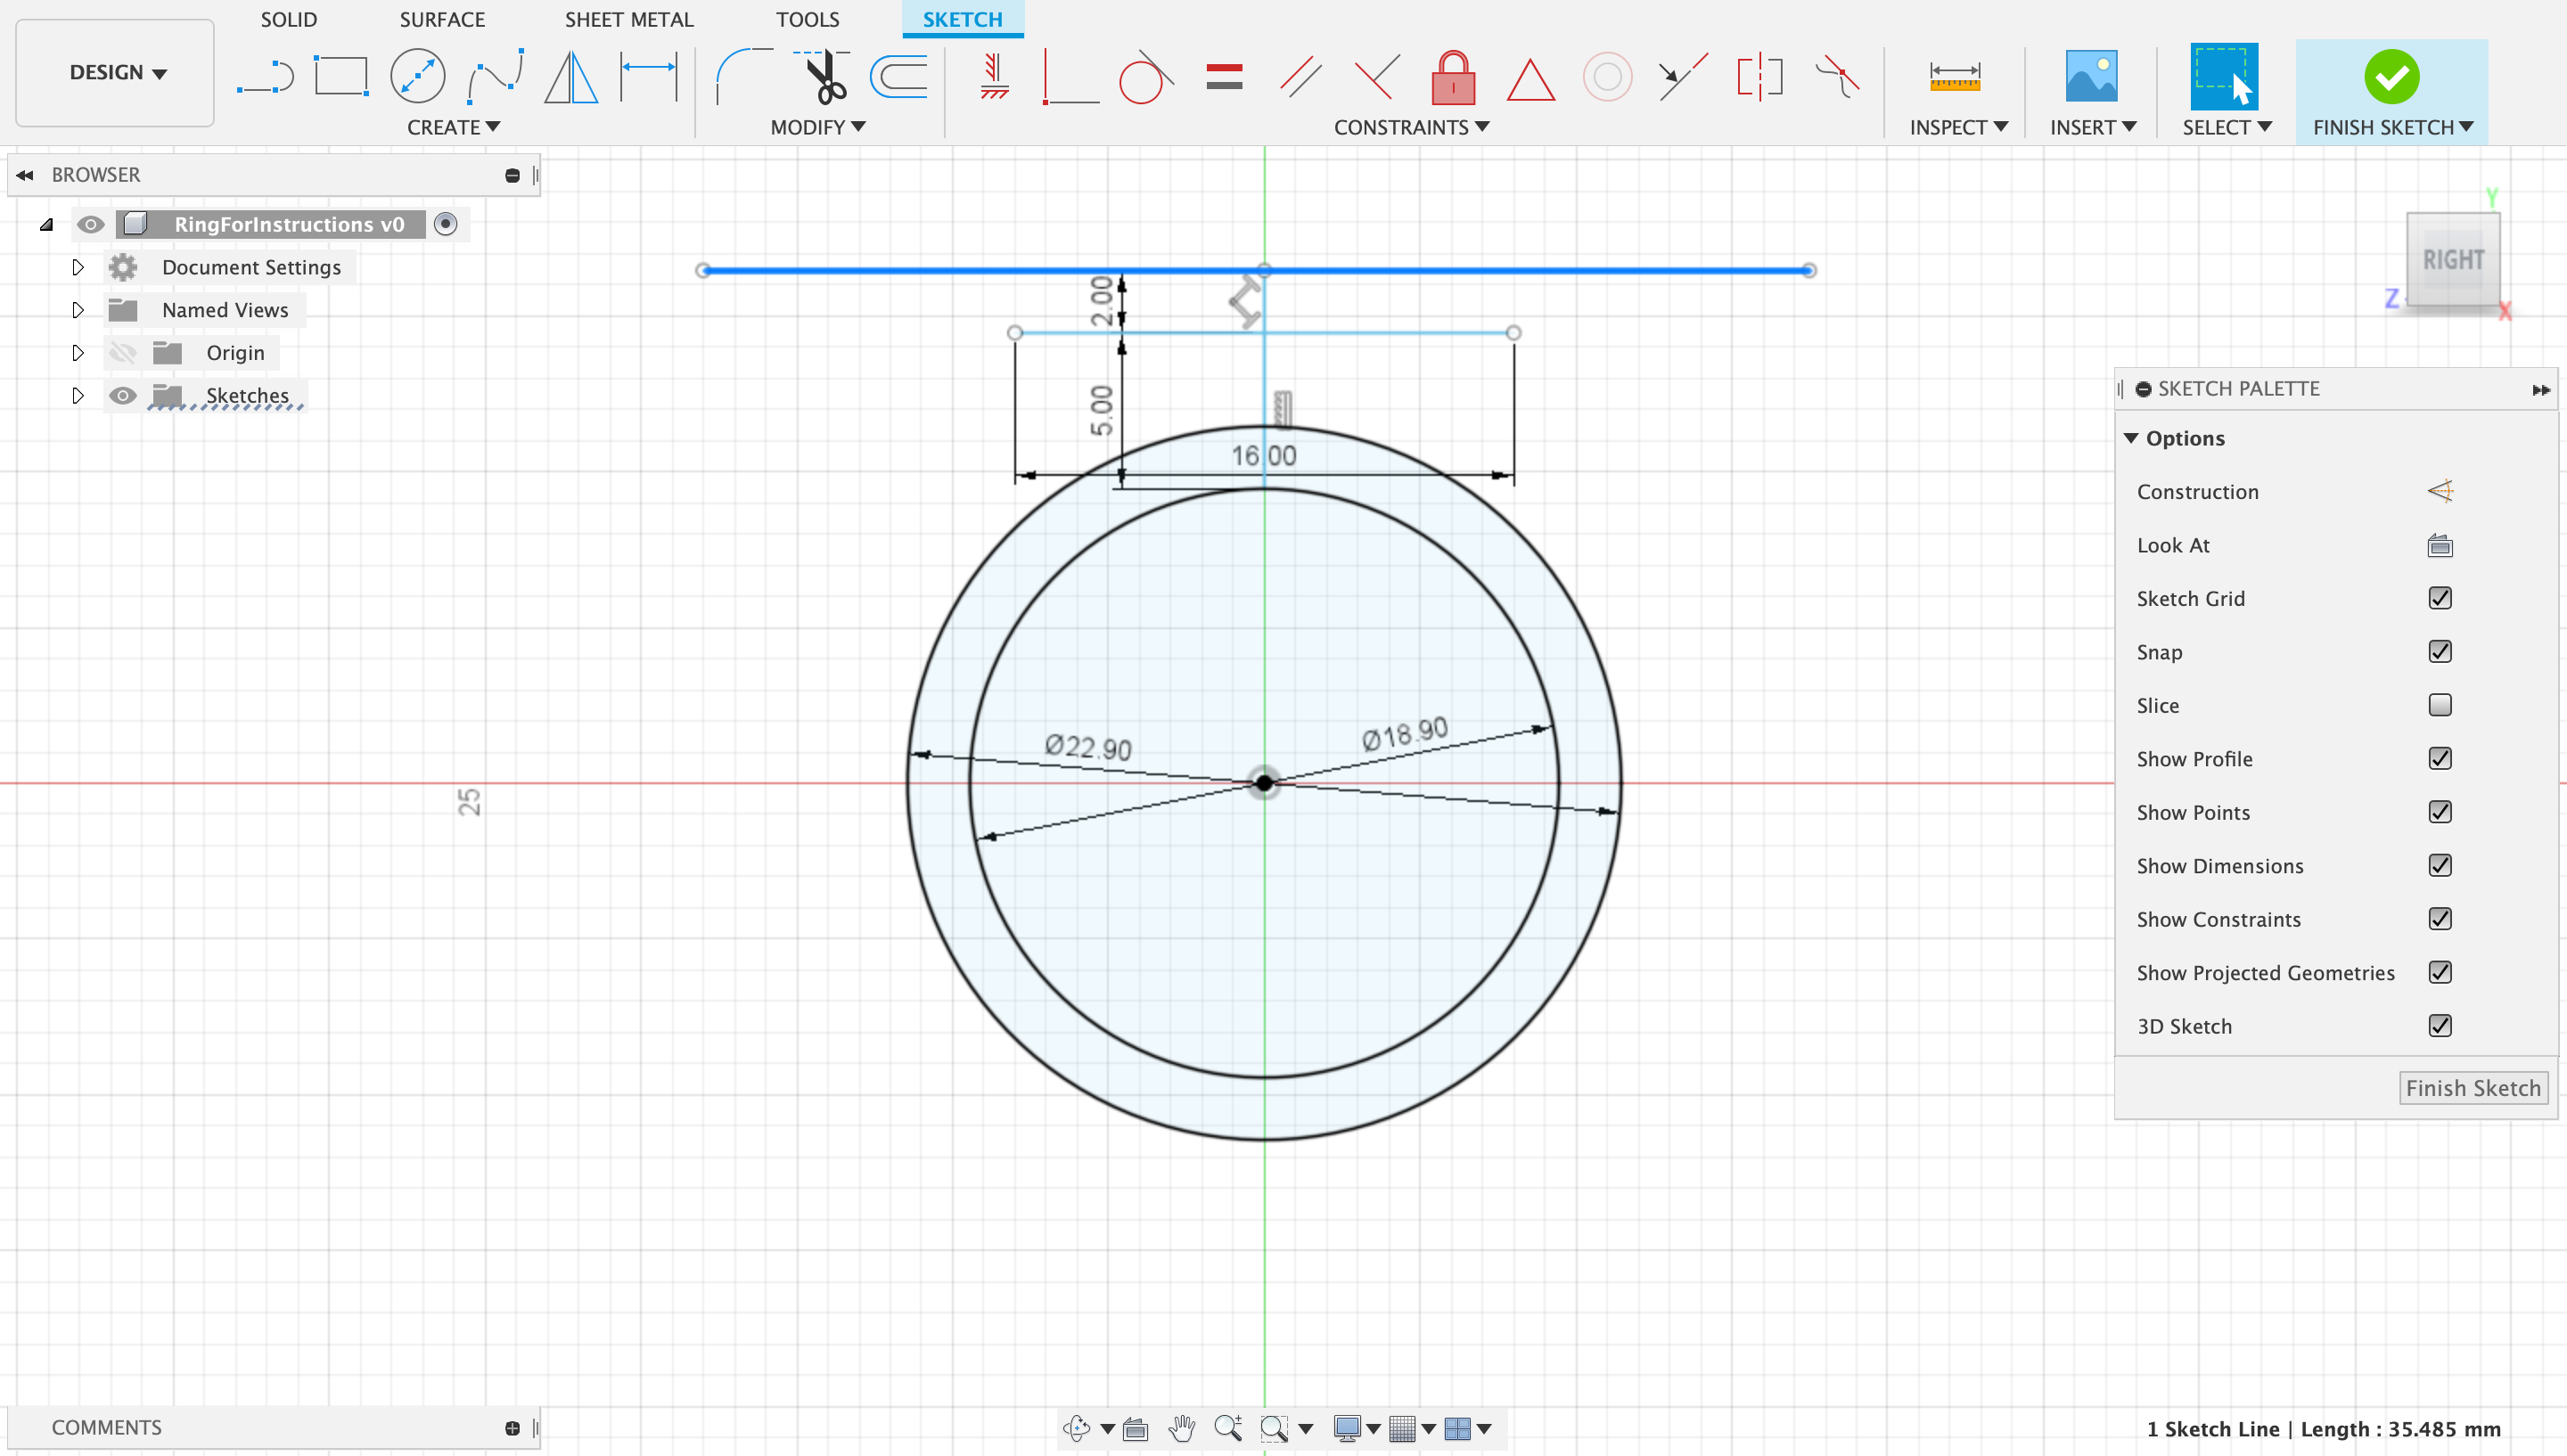Choose the Fit Point Spline tool
This screenshot has height=1456, width=2567.
[495, 77]
